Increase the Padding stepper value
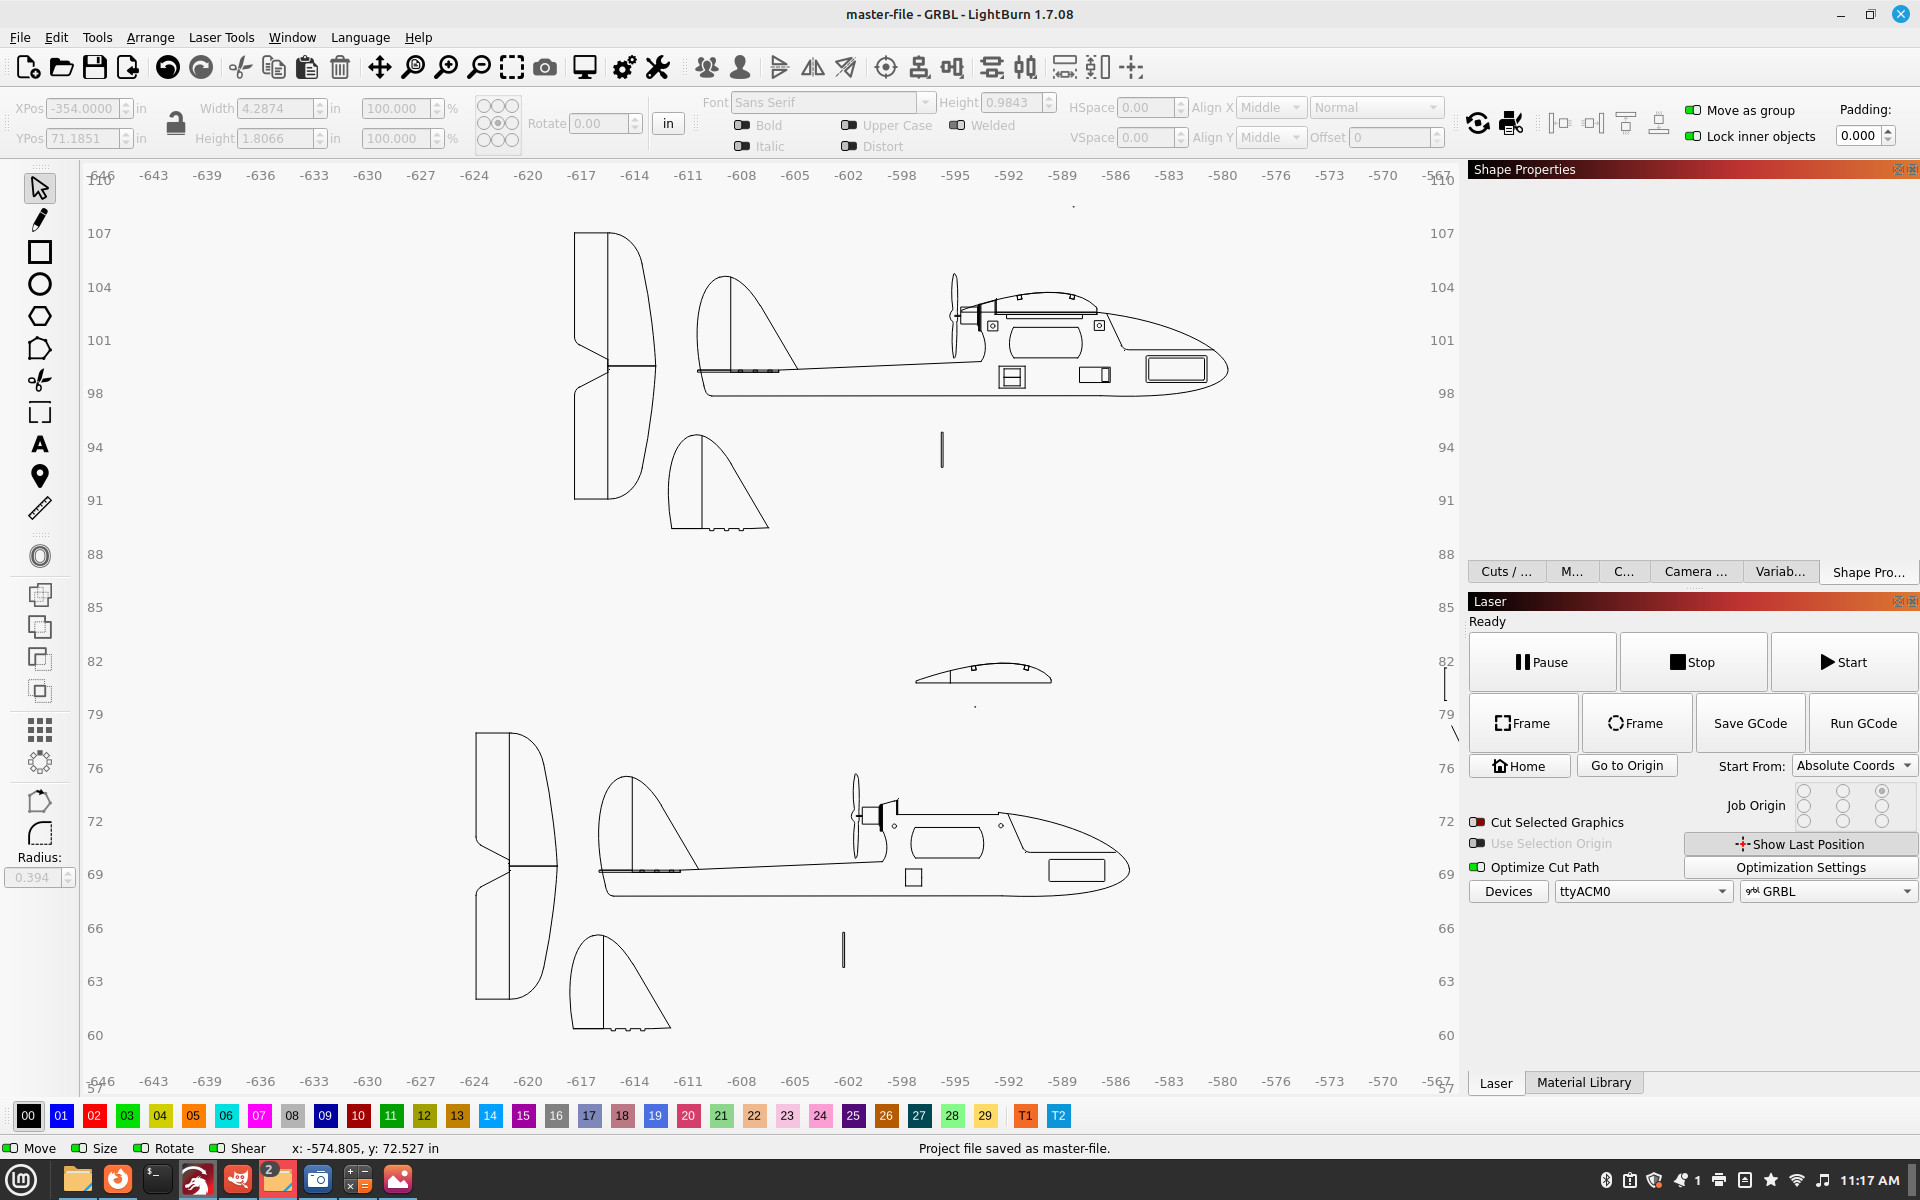The width and height of the screenshot is (1920, 1200). [1888, 131]
